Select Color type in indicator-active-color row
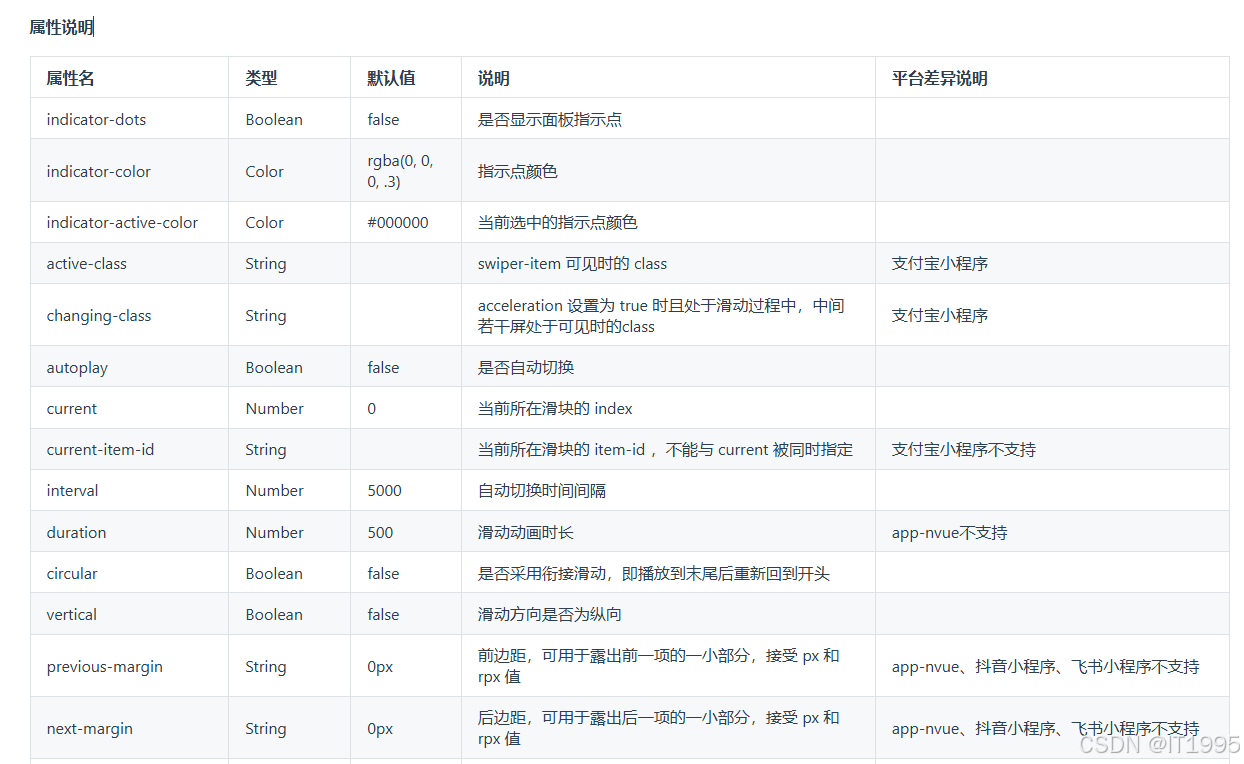Viewport: 1244px width, 764px height. coord(265,222)
